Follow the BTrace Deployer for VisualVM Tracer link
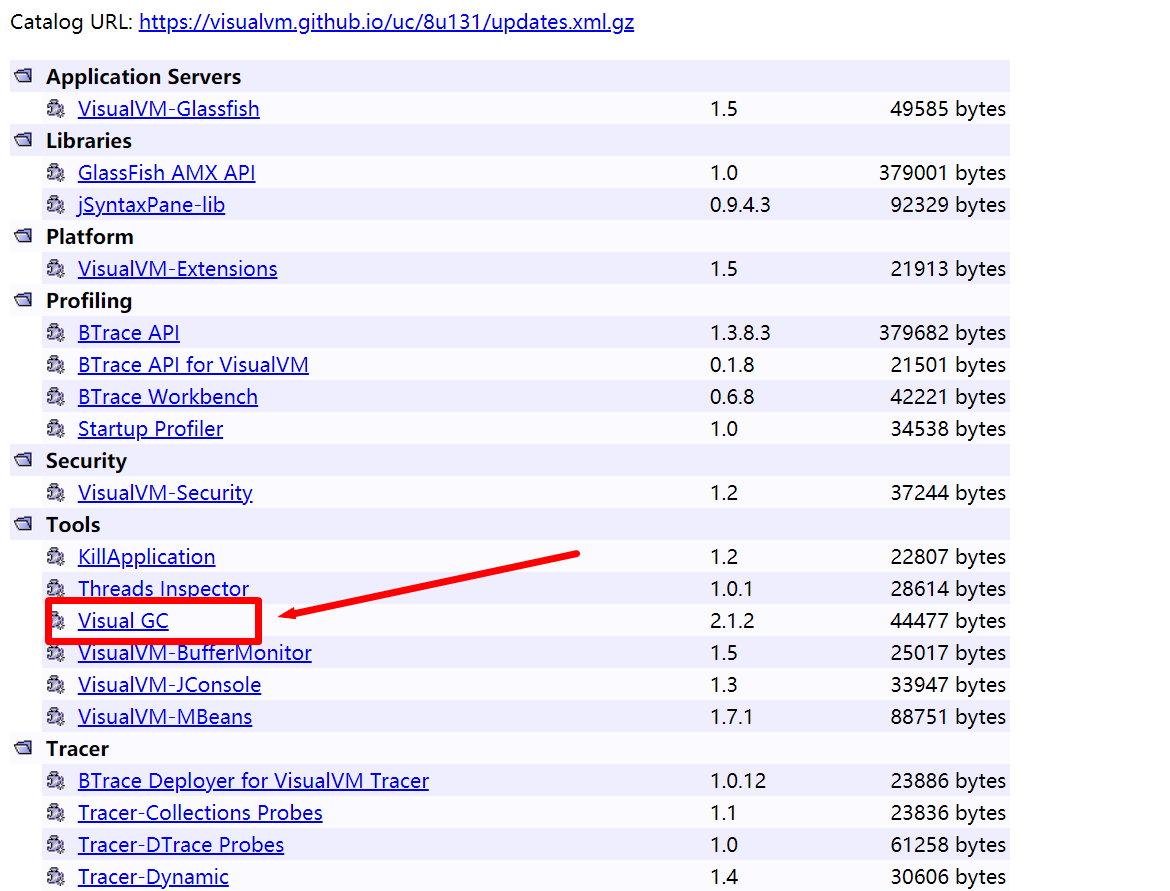The width and height of the screenshot is (1170, 891). click(x=254, y=781)
